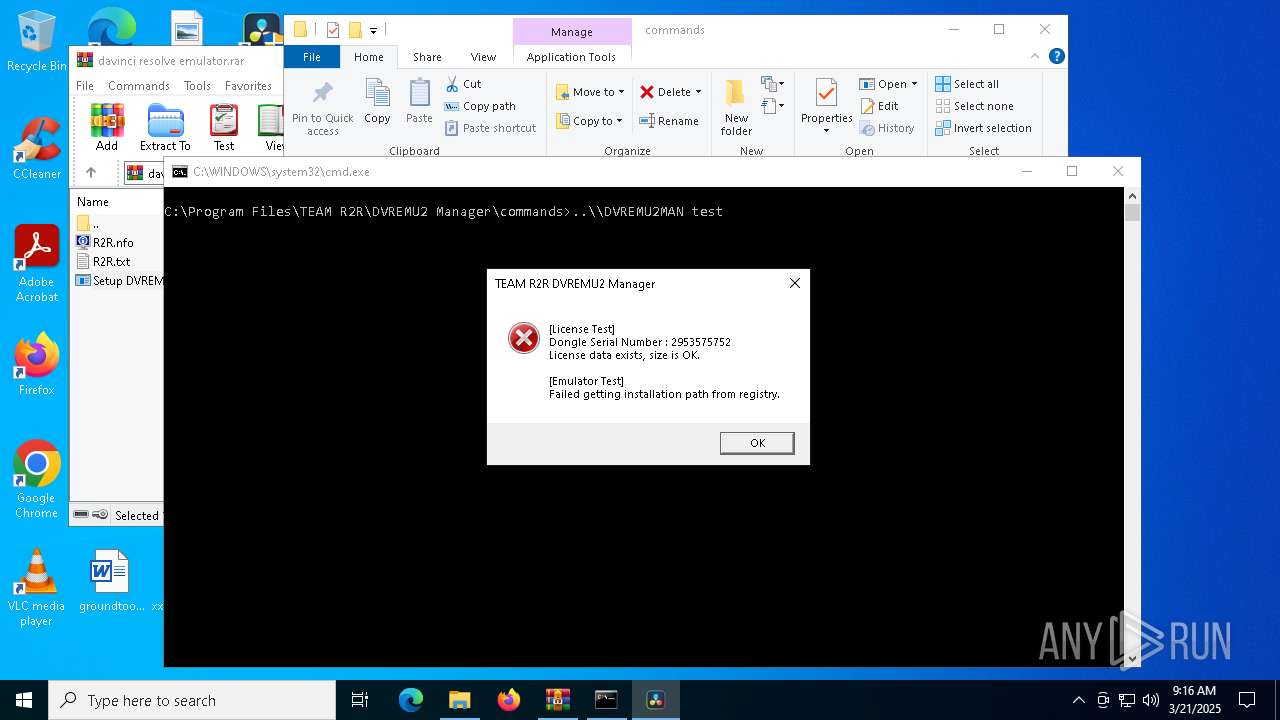Image resolution: width=1280 pixels, height=720 pixels.
Task: Open the Move to dropdown
Action: 590,92
